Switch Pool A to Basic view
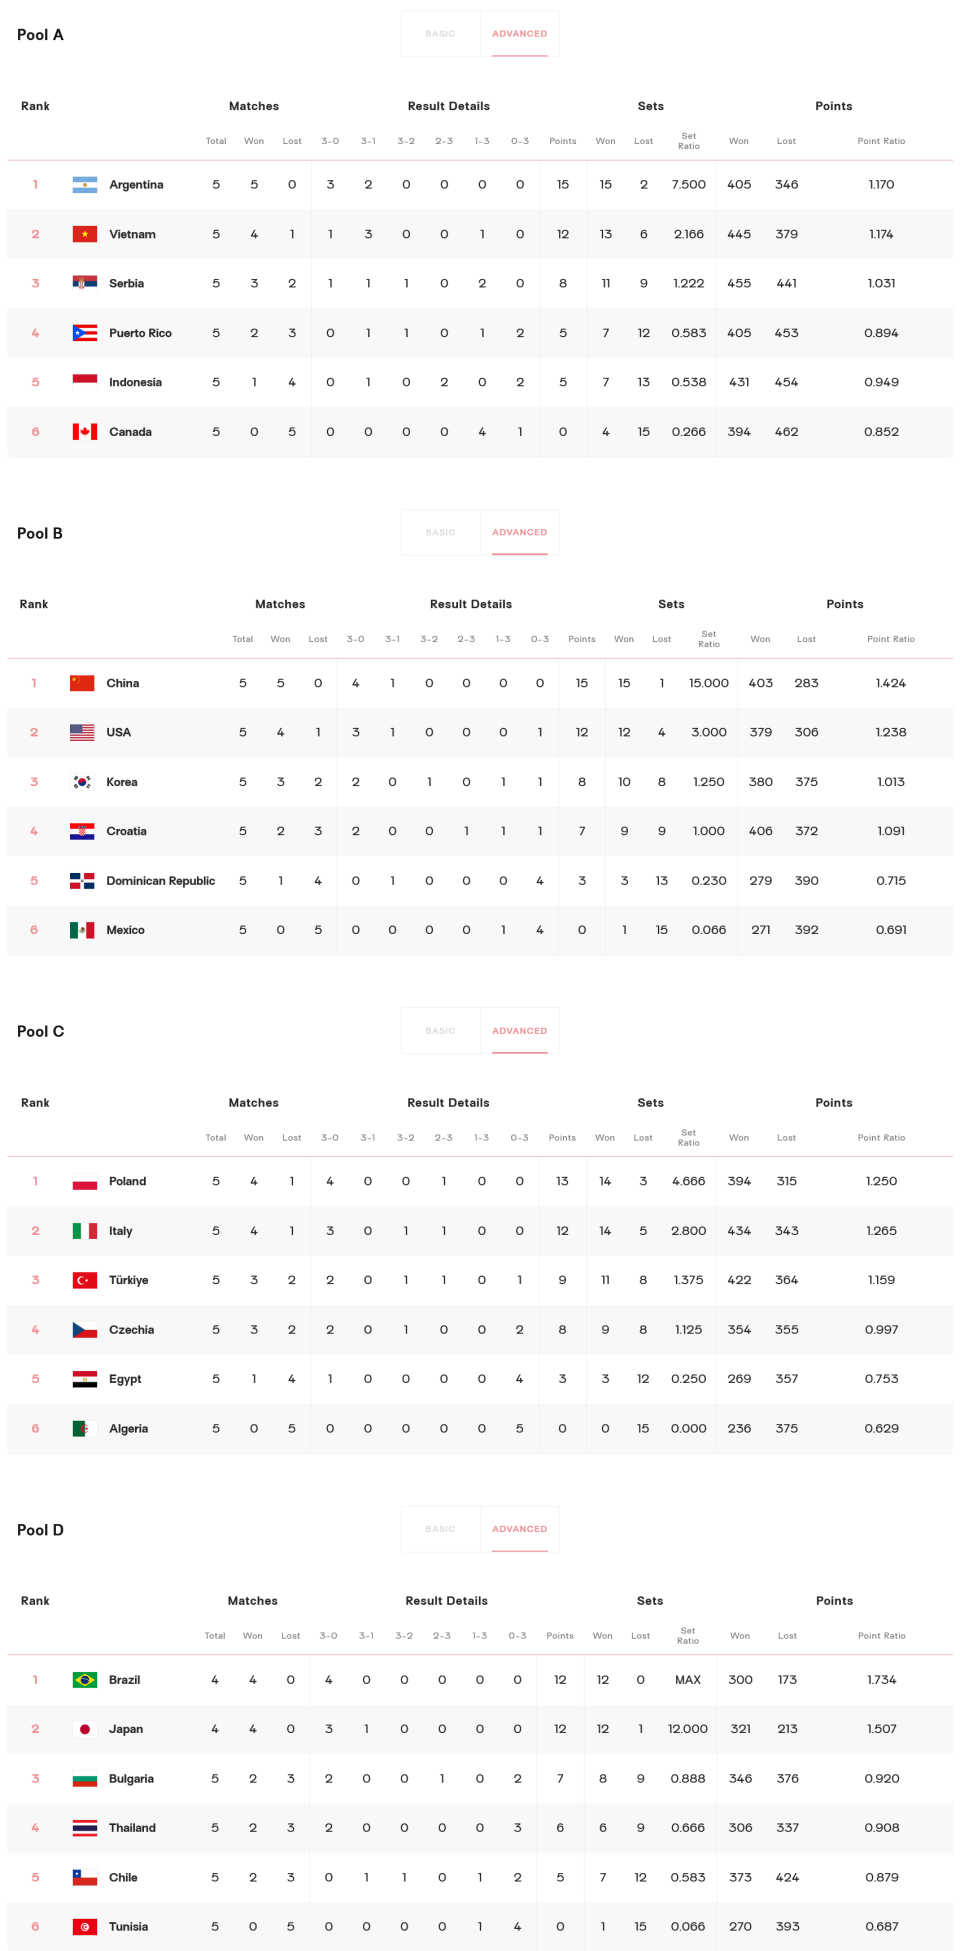Image resolution: width=960 pixels, height=1951 pixels. (x=440, y=34)
